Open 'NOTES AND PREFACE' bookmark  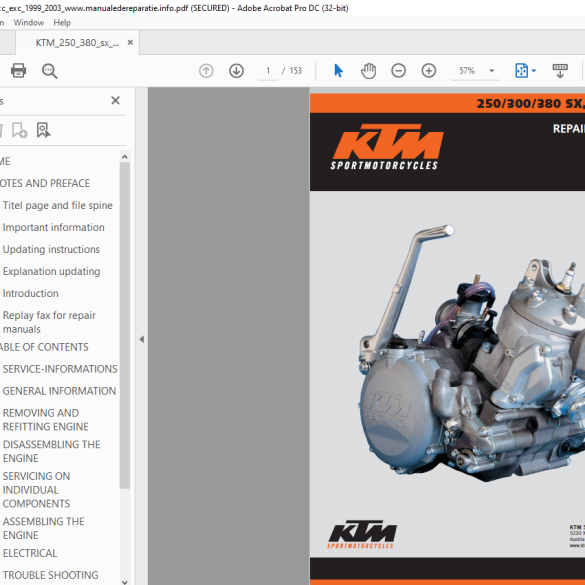click(x=45, y=184)
